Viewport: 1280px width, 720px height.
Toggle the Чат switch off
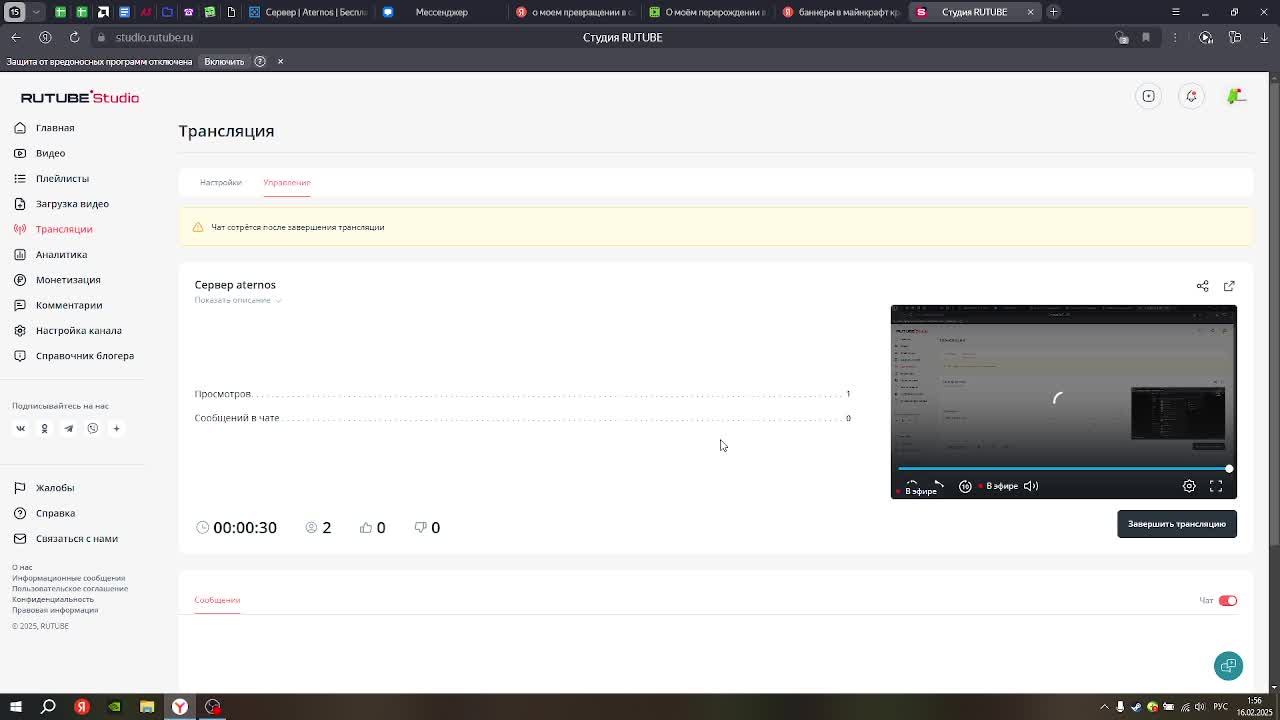click(x=1228, y=601)
